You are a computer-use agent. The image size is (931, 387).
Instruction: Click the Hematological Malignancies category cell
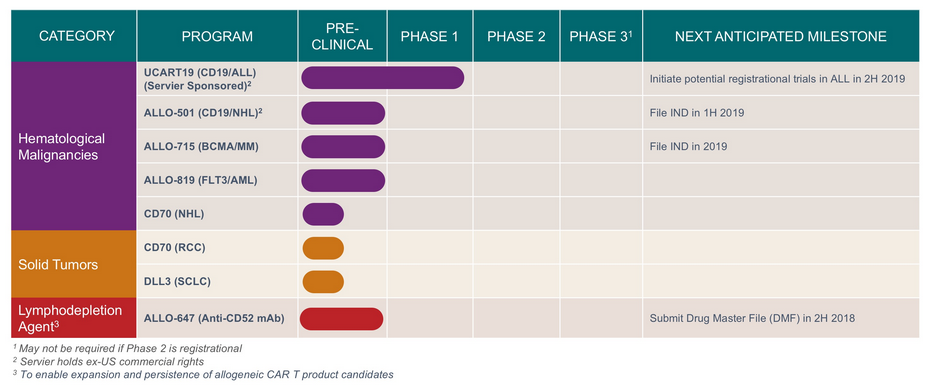click(x=74, y=146)
